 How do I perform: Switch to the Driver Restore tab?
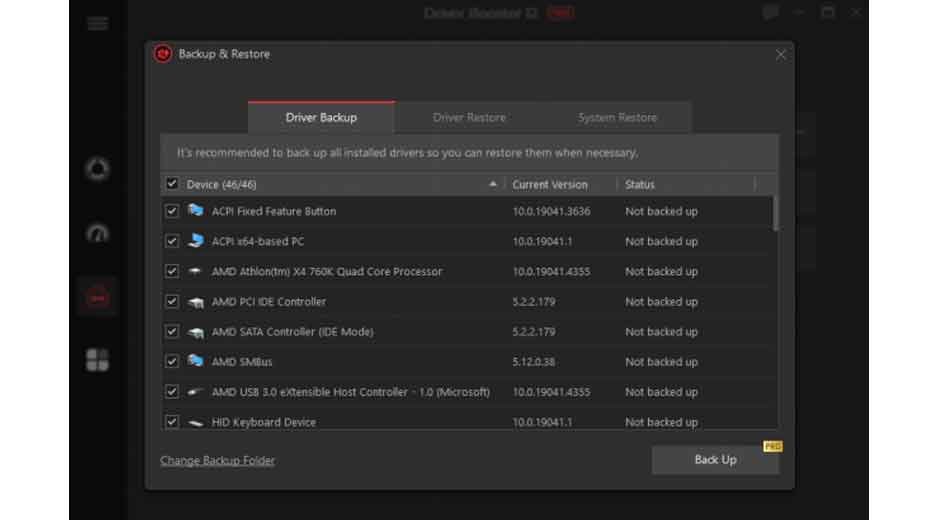(469, 118)
